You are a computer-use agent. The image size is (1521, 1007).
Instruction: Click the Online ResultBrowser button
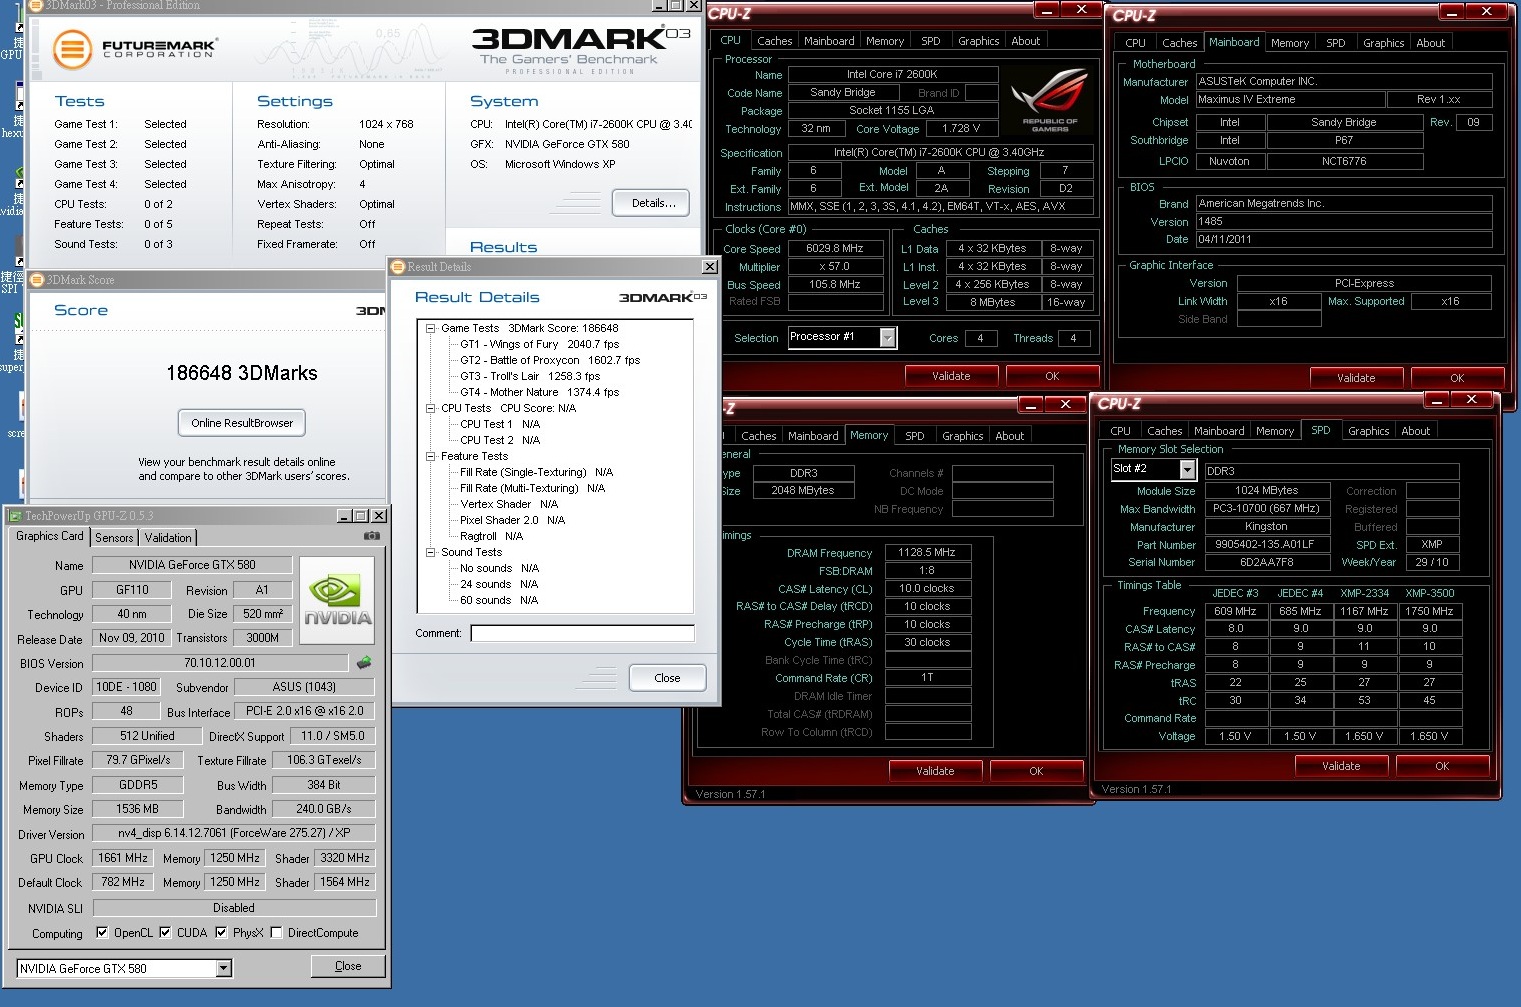click(x=242, y=423)
